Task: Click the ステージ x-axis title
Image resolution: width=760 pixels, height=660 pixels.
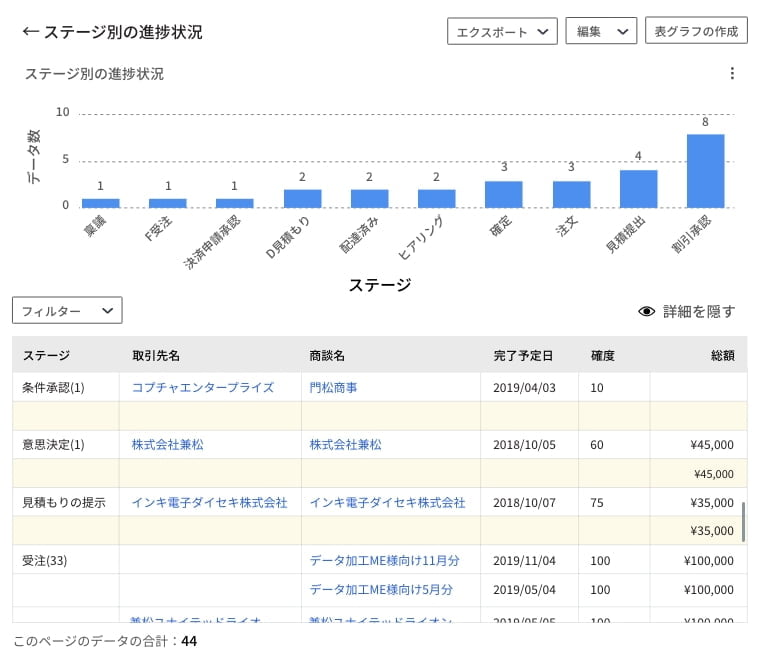Action: (380, 285)
